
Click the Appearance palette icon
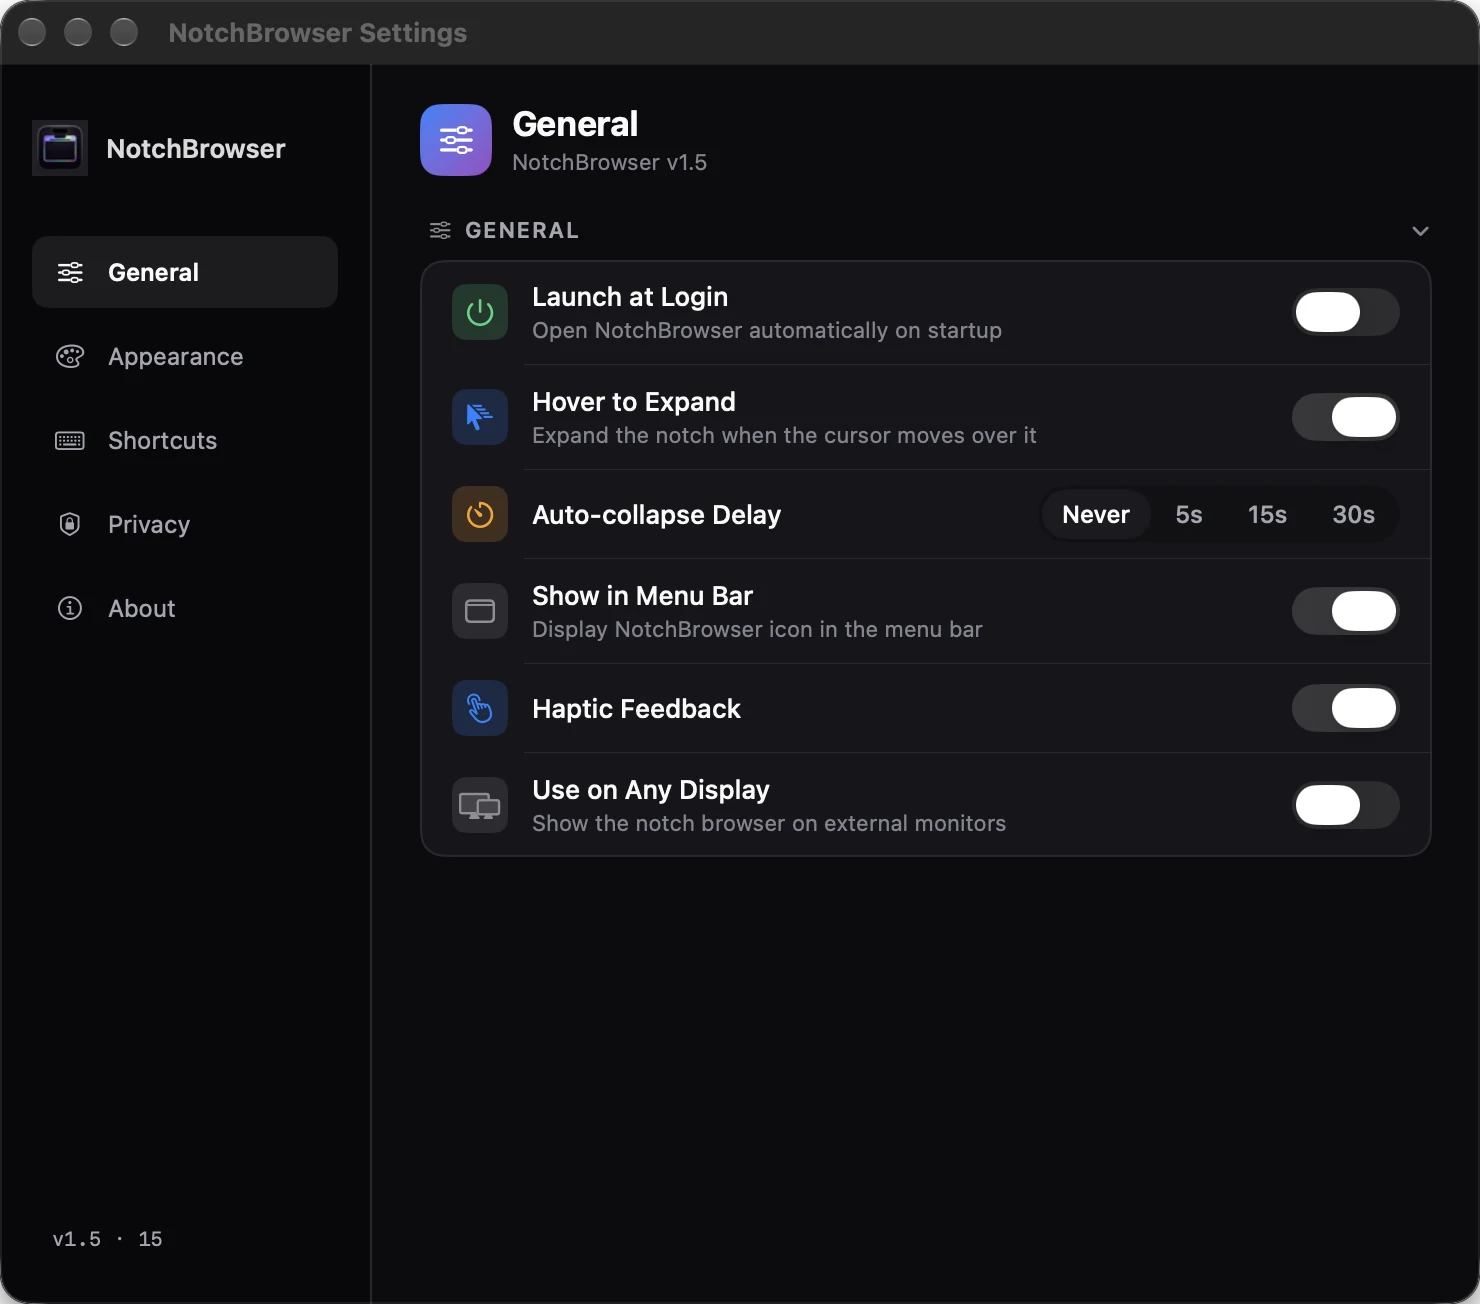pos(70,356)
